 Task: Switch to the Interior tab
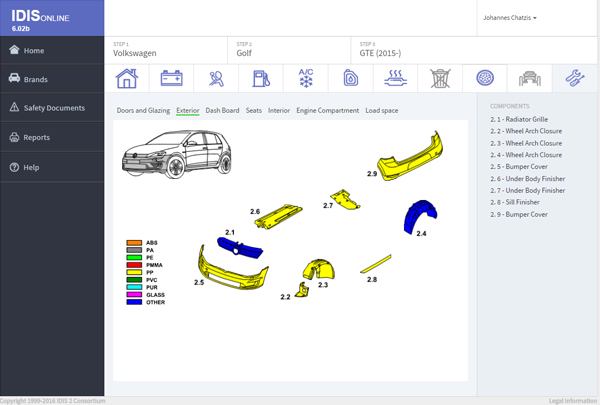point(279,110)
